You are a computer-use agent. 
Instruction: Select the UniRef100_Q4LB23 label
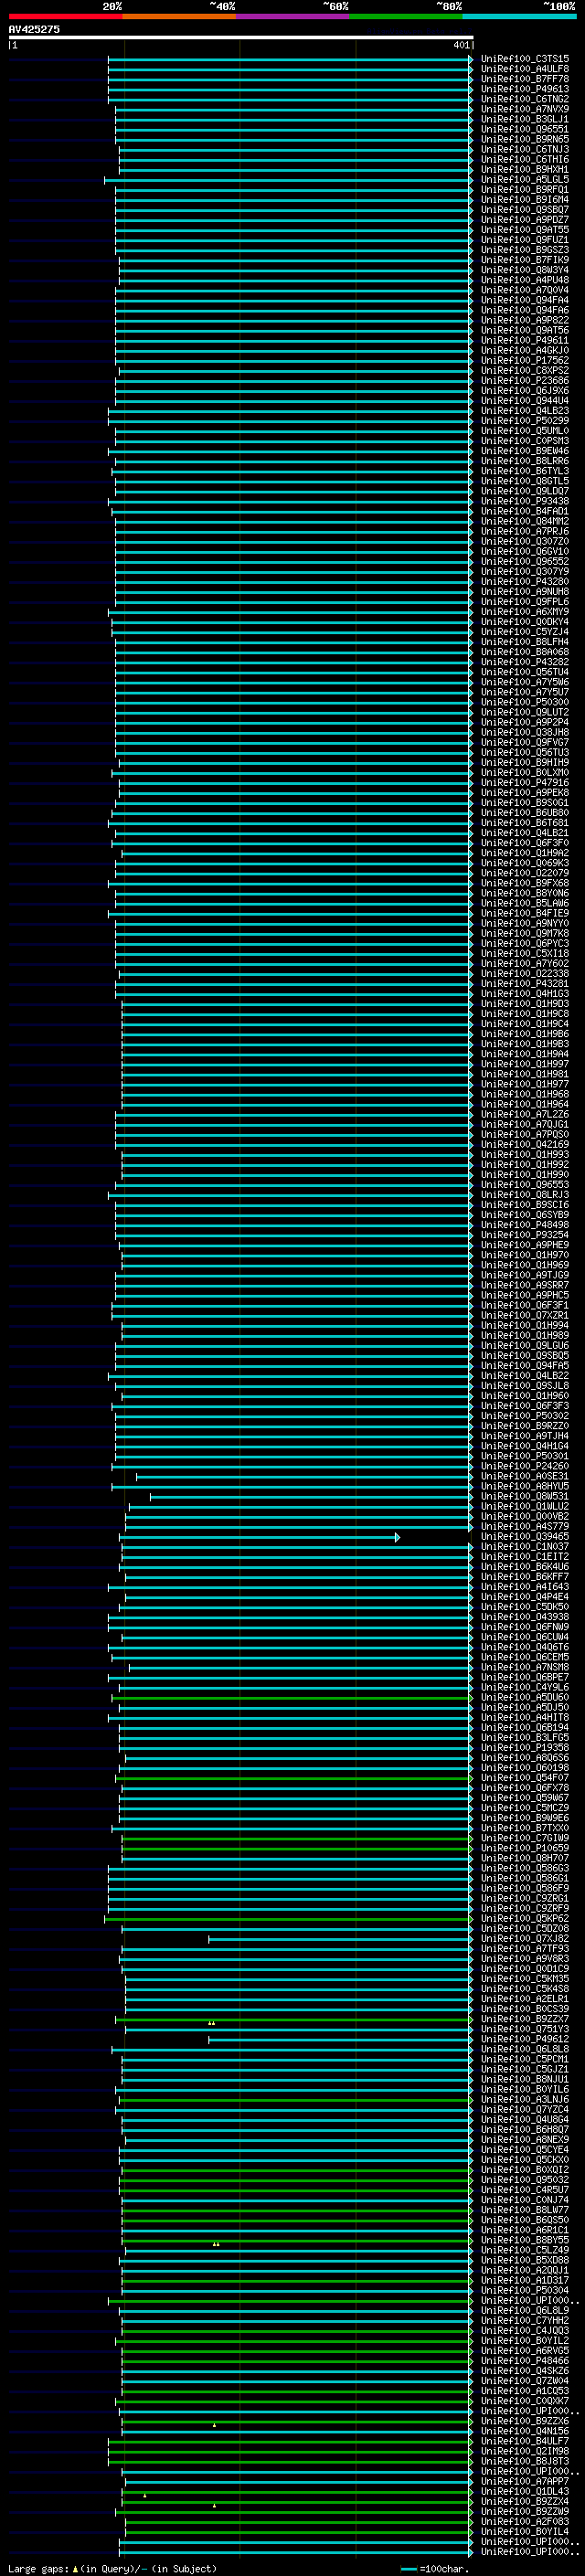pyautogui.click(x=525, y=411)
